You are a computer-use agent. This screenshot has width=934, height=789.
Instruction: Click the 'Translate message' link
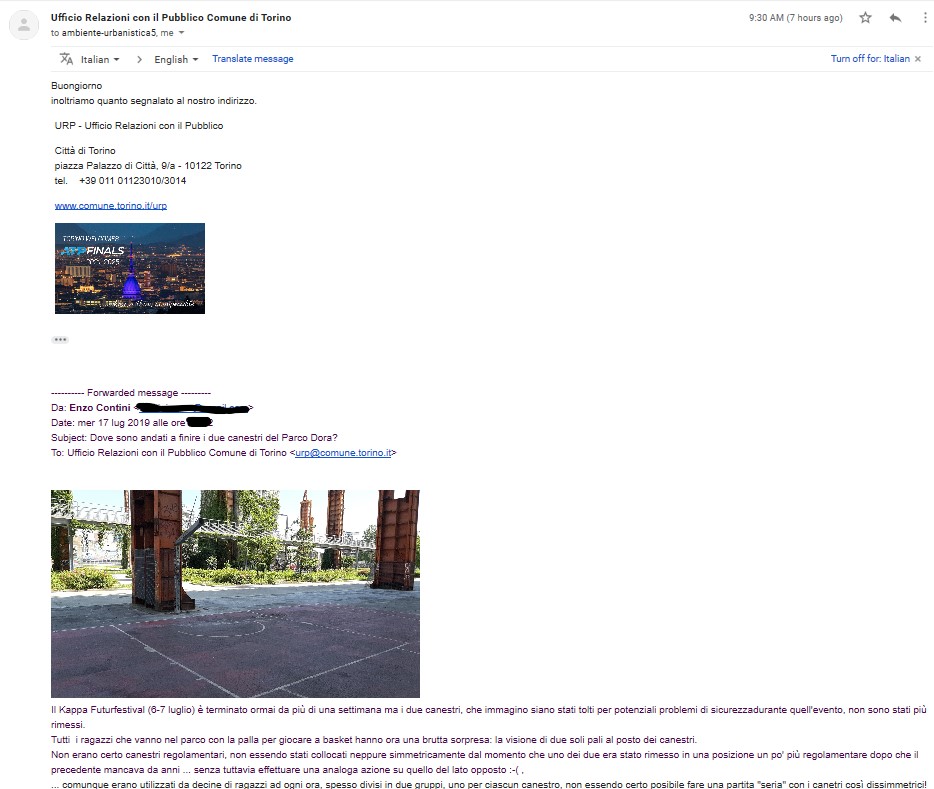[x=252, y=59]
